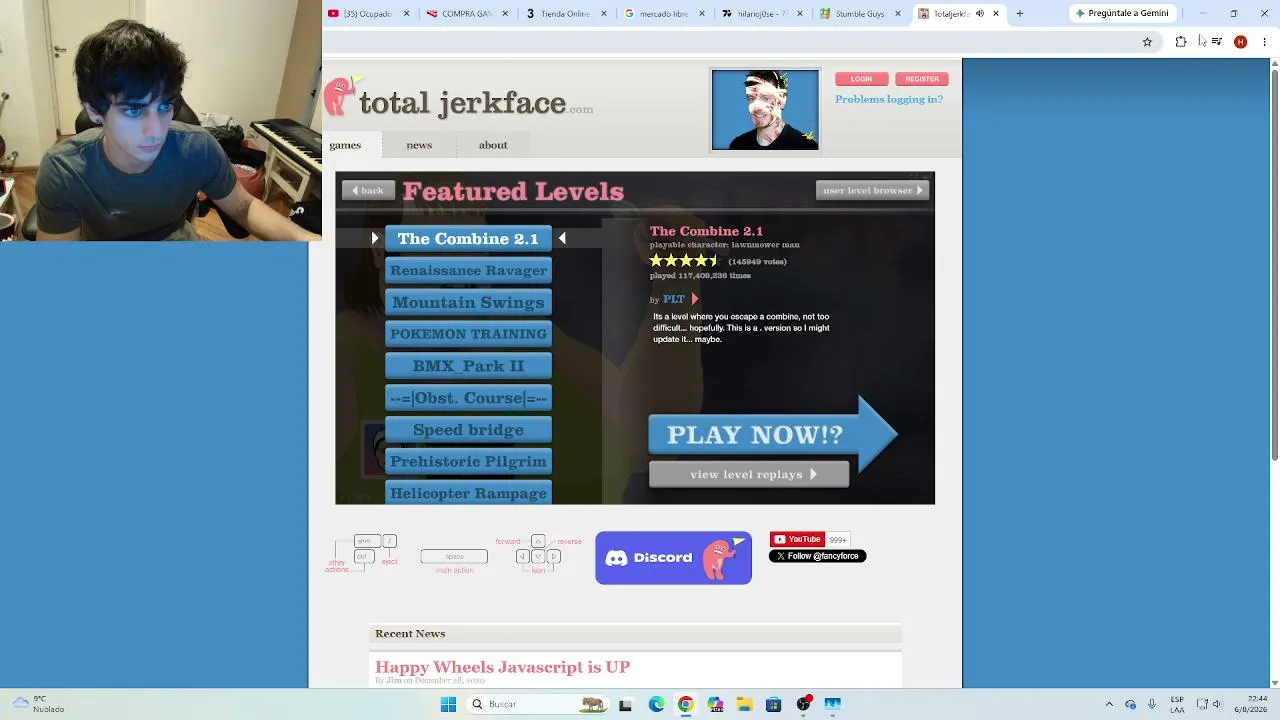Image resolution: width=1280 pixels, height=720 pixels.
Task: Open the Problems logging in link
Action: pos(889,99)
